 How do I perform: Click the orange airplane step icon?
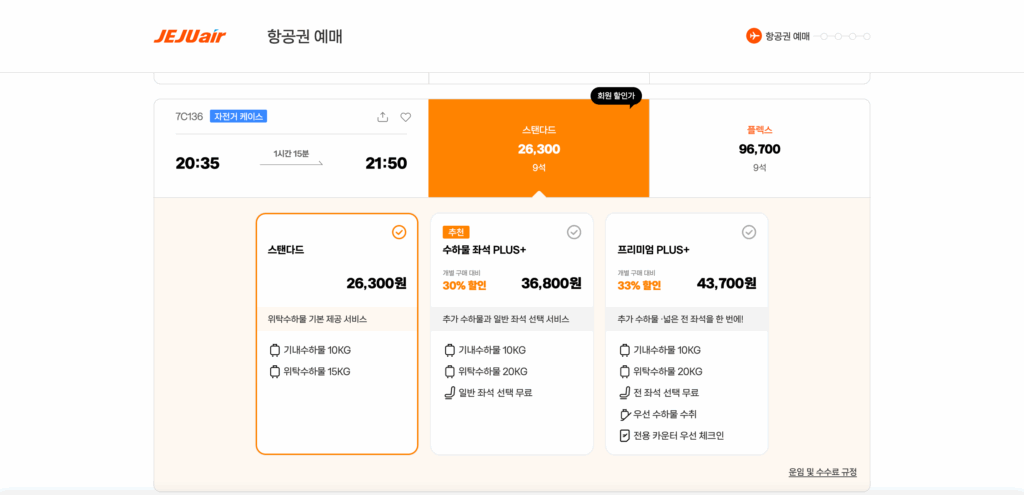point(754,36)
